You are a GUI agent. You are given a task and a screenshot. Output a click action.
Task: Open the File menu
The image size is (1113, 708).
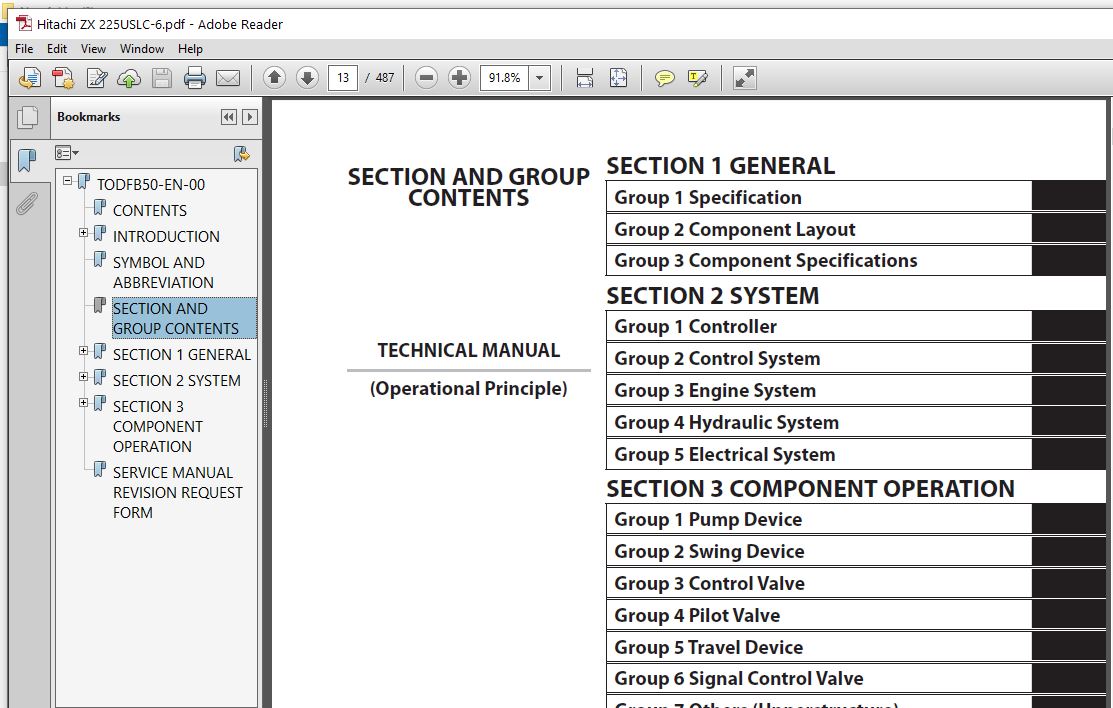pos(24,48)
